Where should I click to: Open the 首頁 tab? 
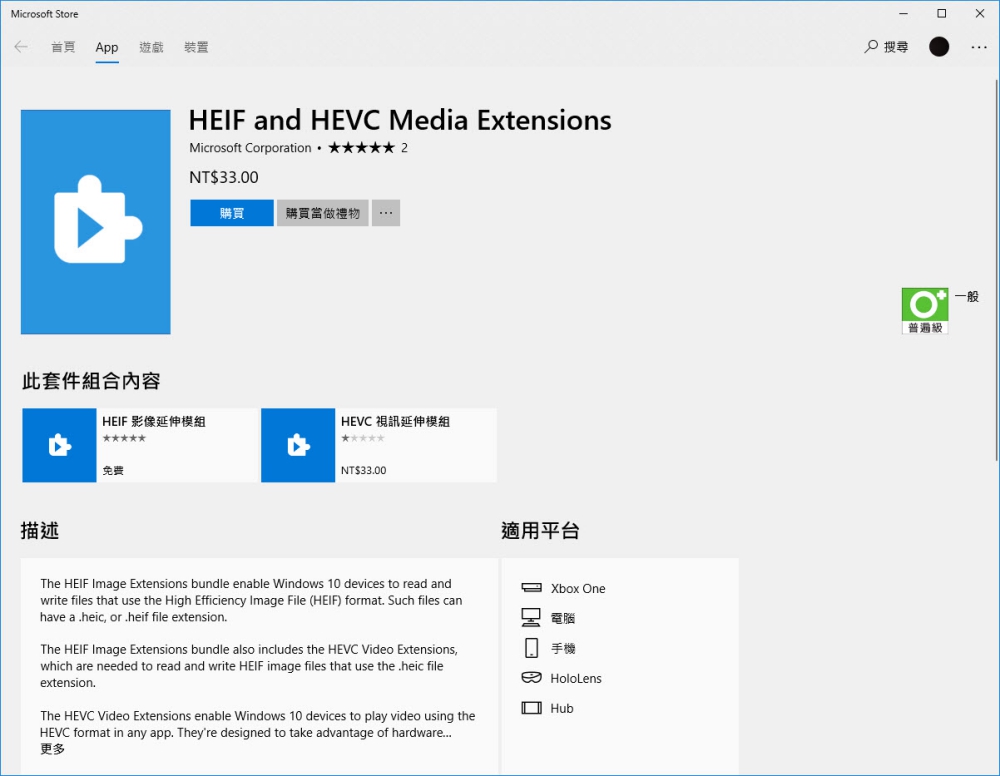(63, 47)
